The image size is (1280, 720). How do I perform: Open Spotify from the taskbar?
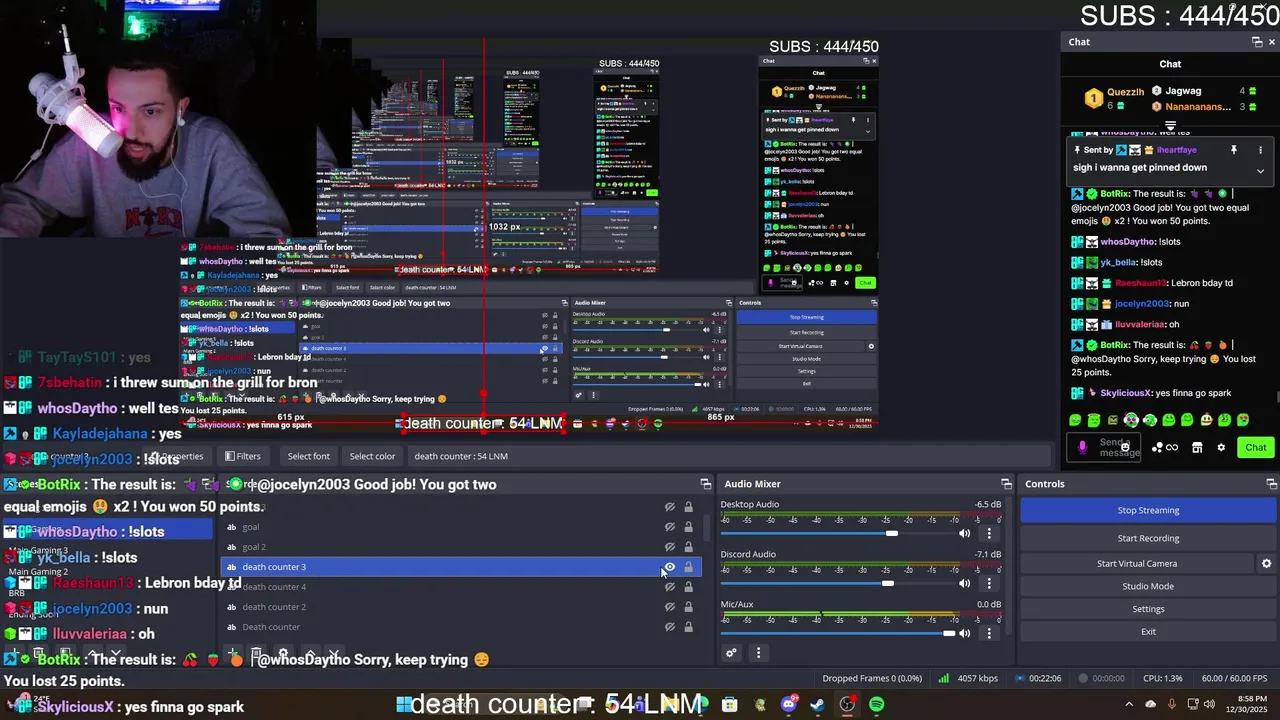877,705
